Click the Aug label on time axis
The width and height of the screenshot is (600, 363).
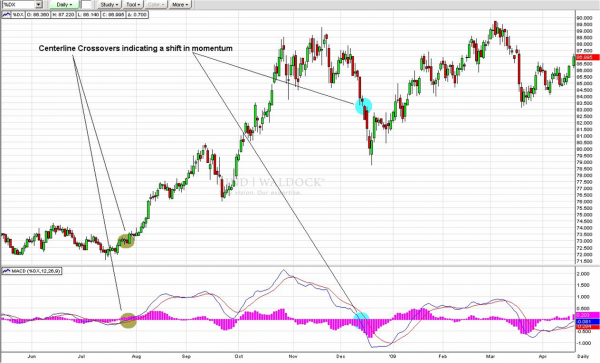pyautogui.click(x=136, y=356)
